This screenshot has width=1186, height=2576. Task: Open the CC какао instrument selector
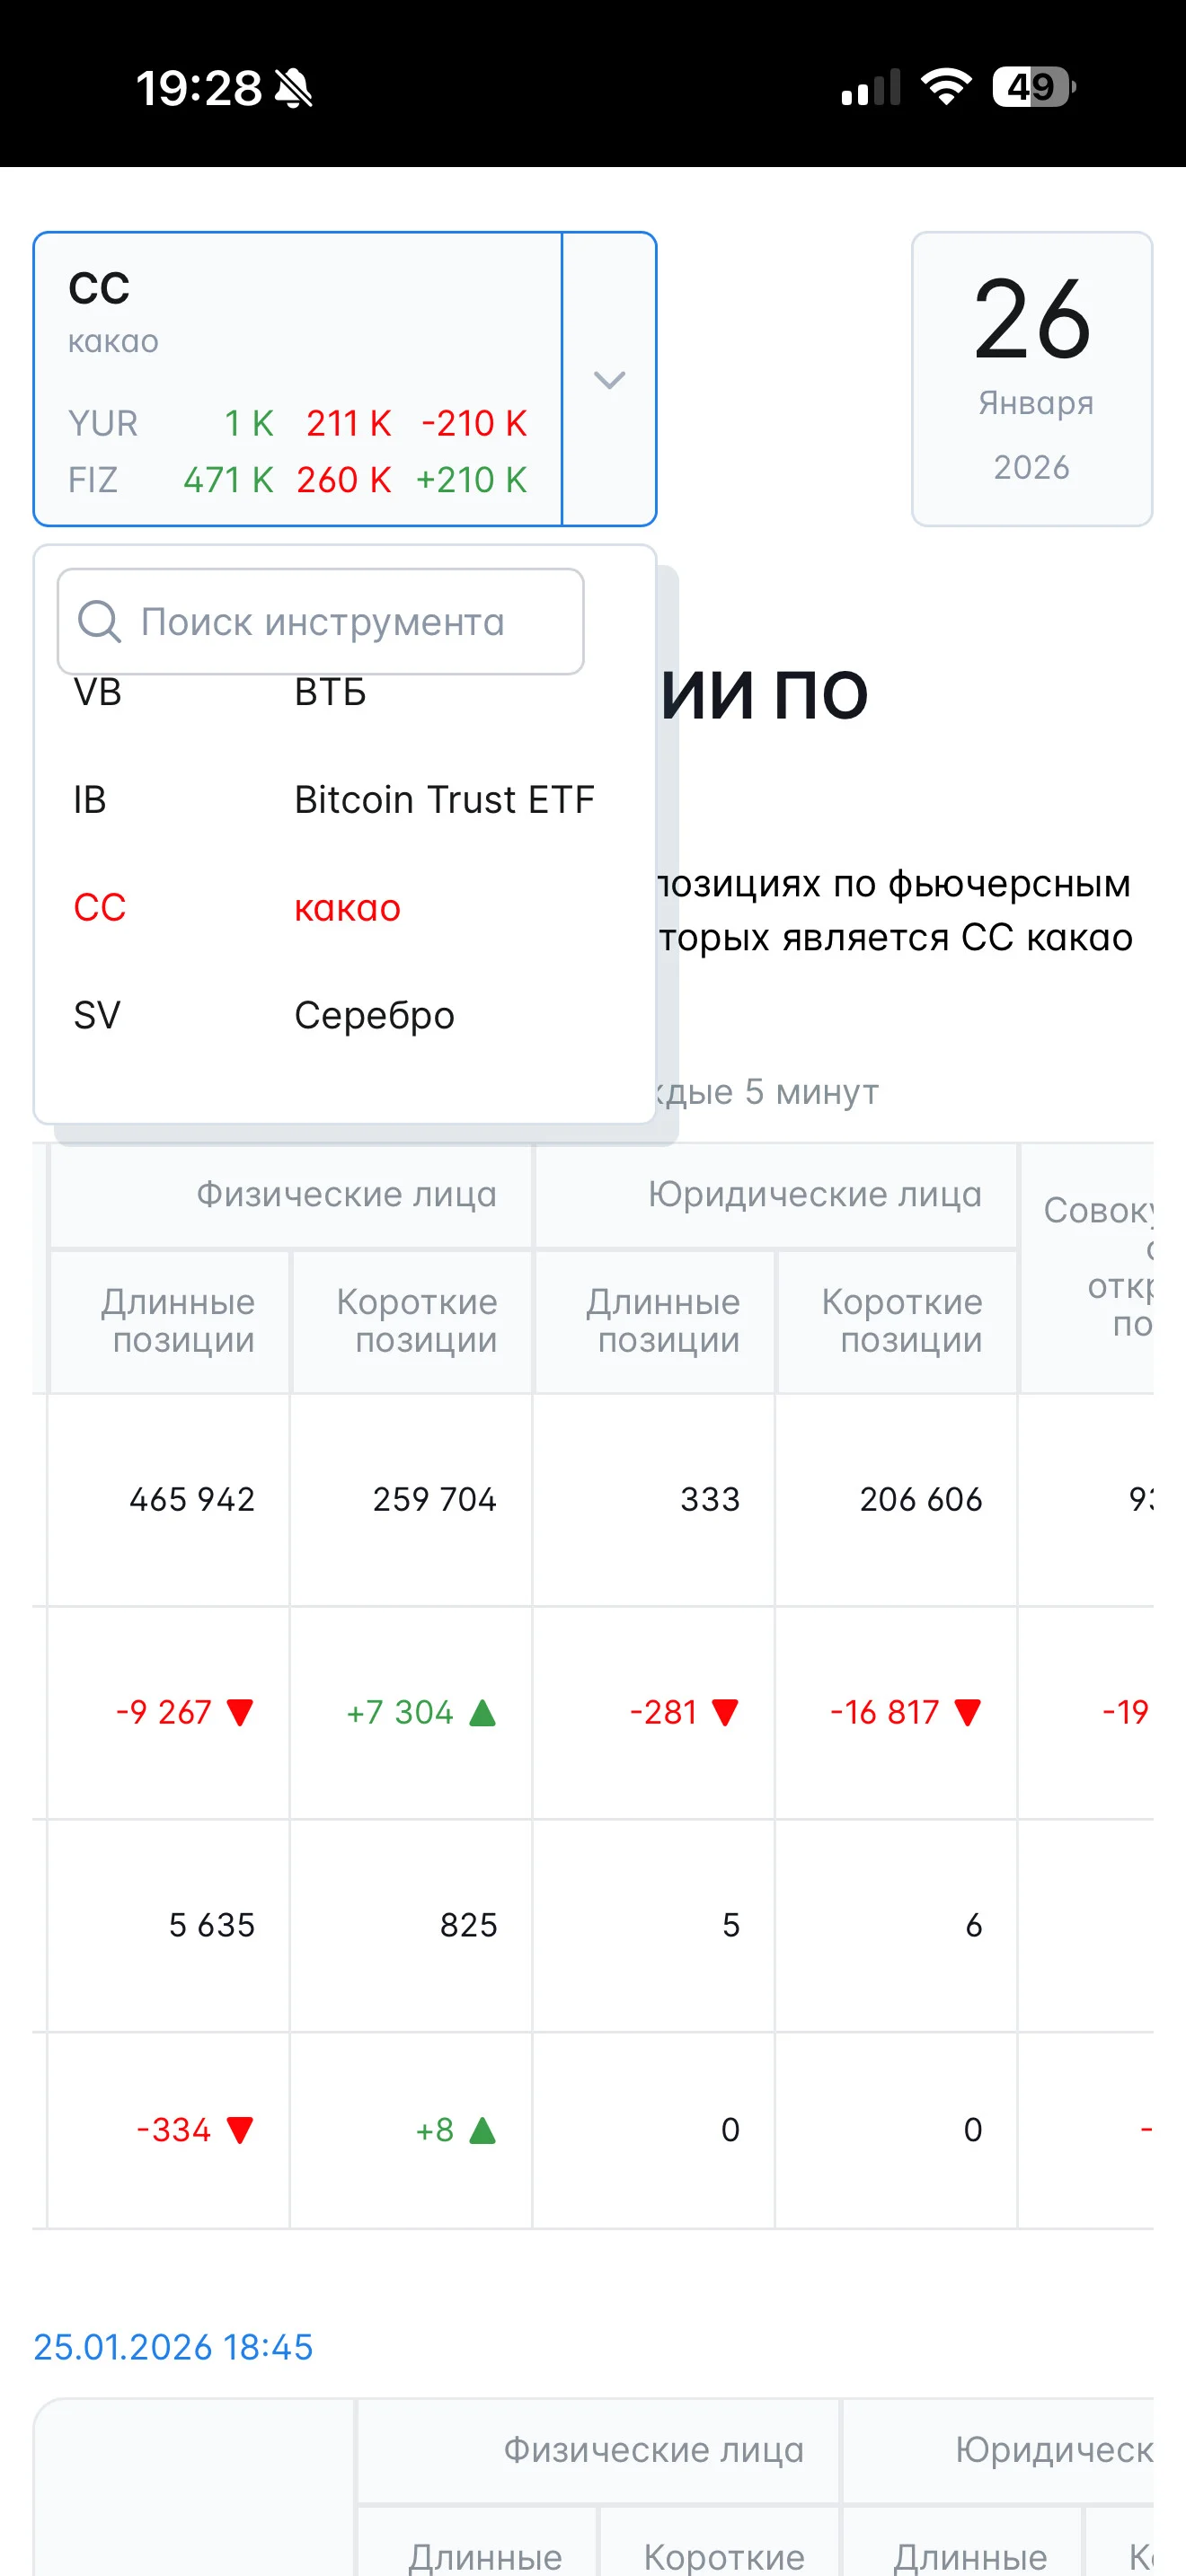[298, 379]
